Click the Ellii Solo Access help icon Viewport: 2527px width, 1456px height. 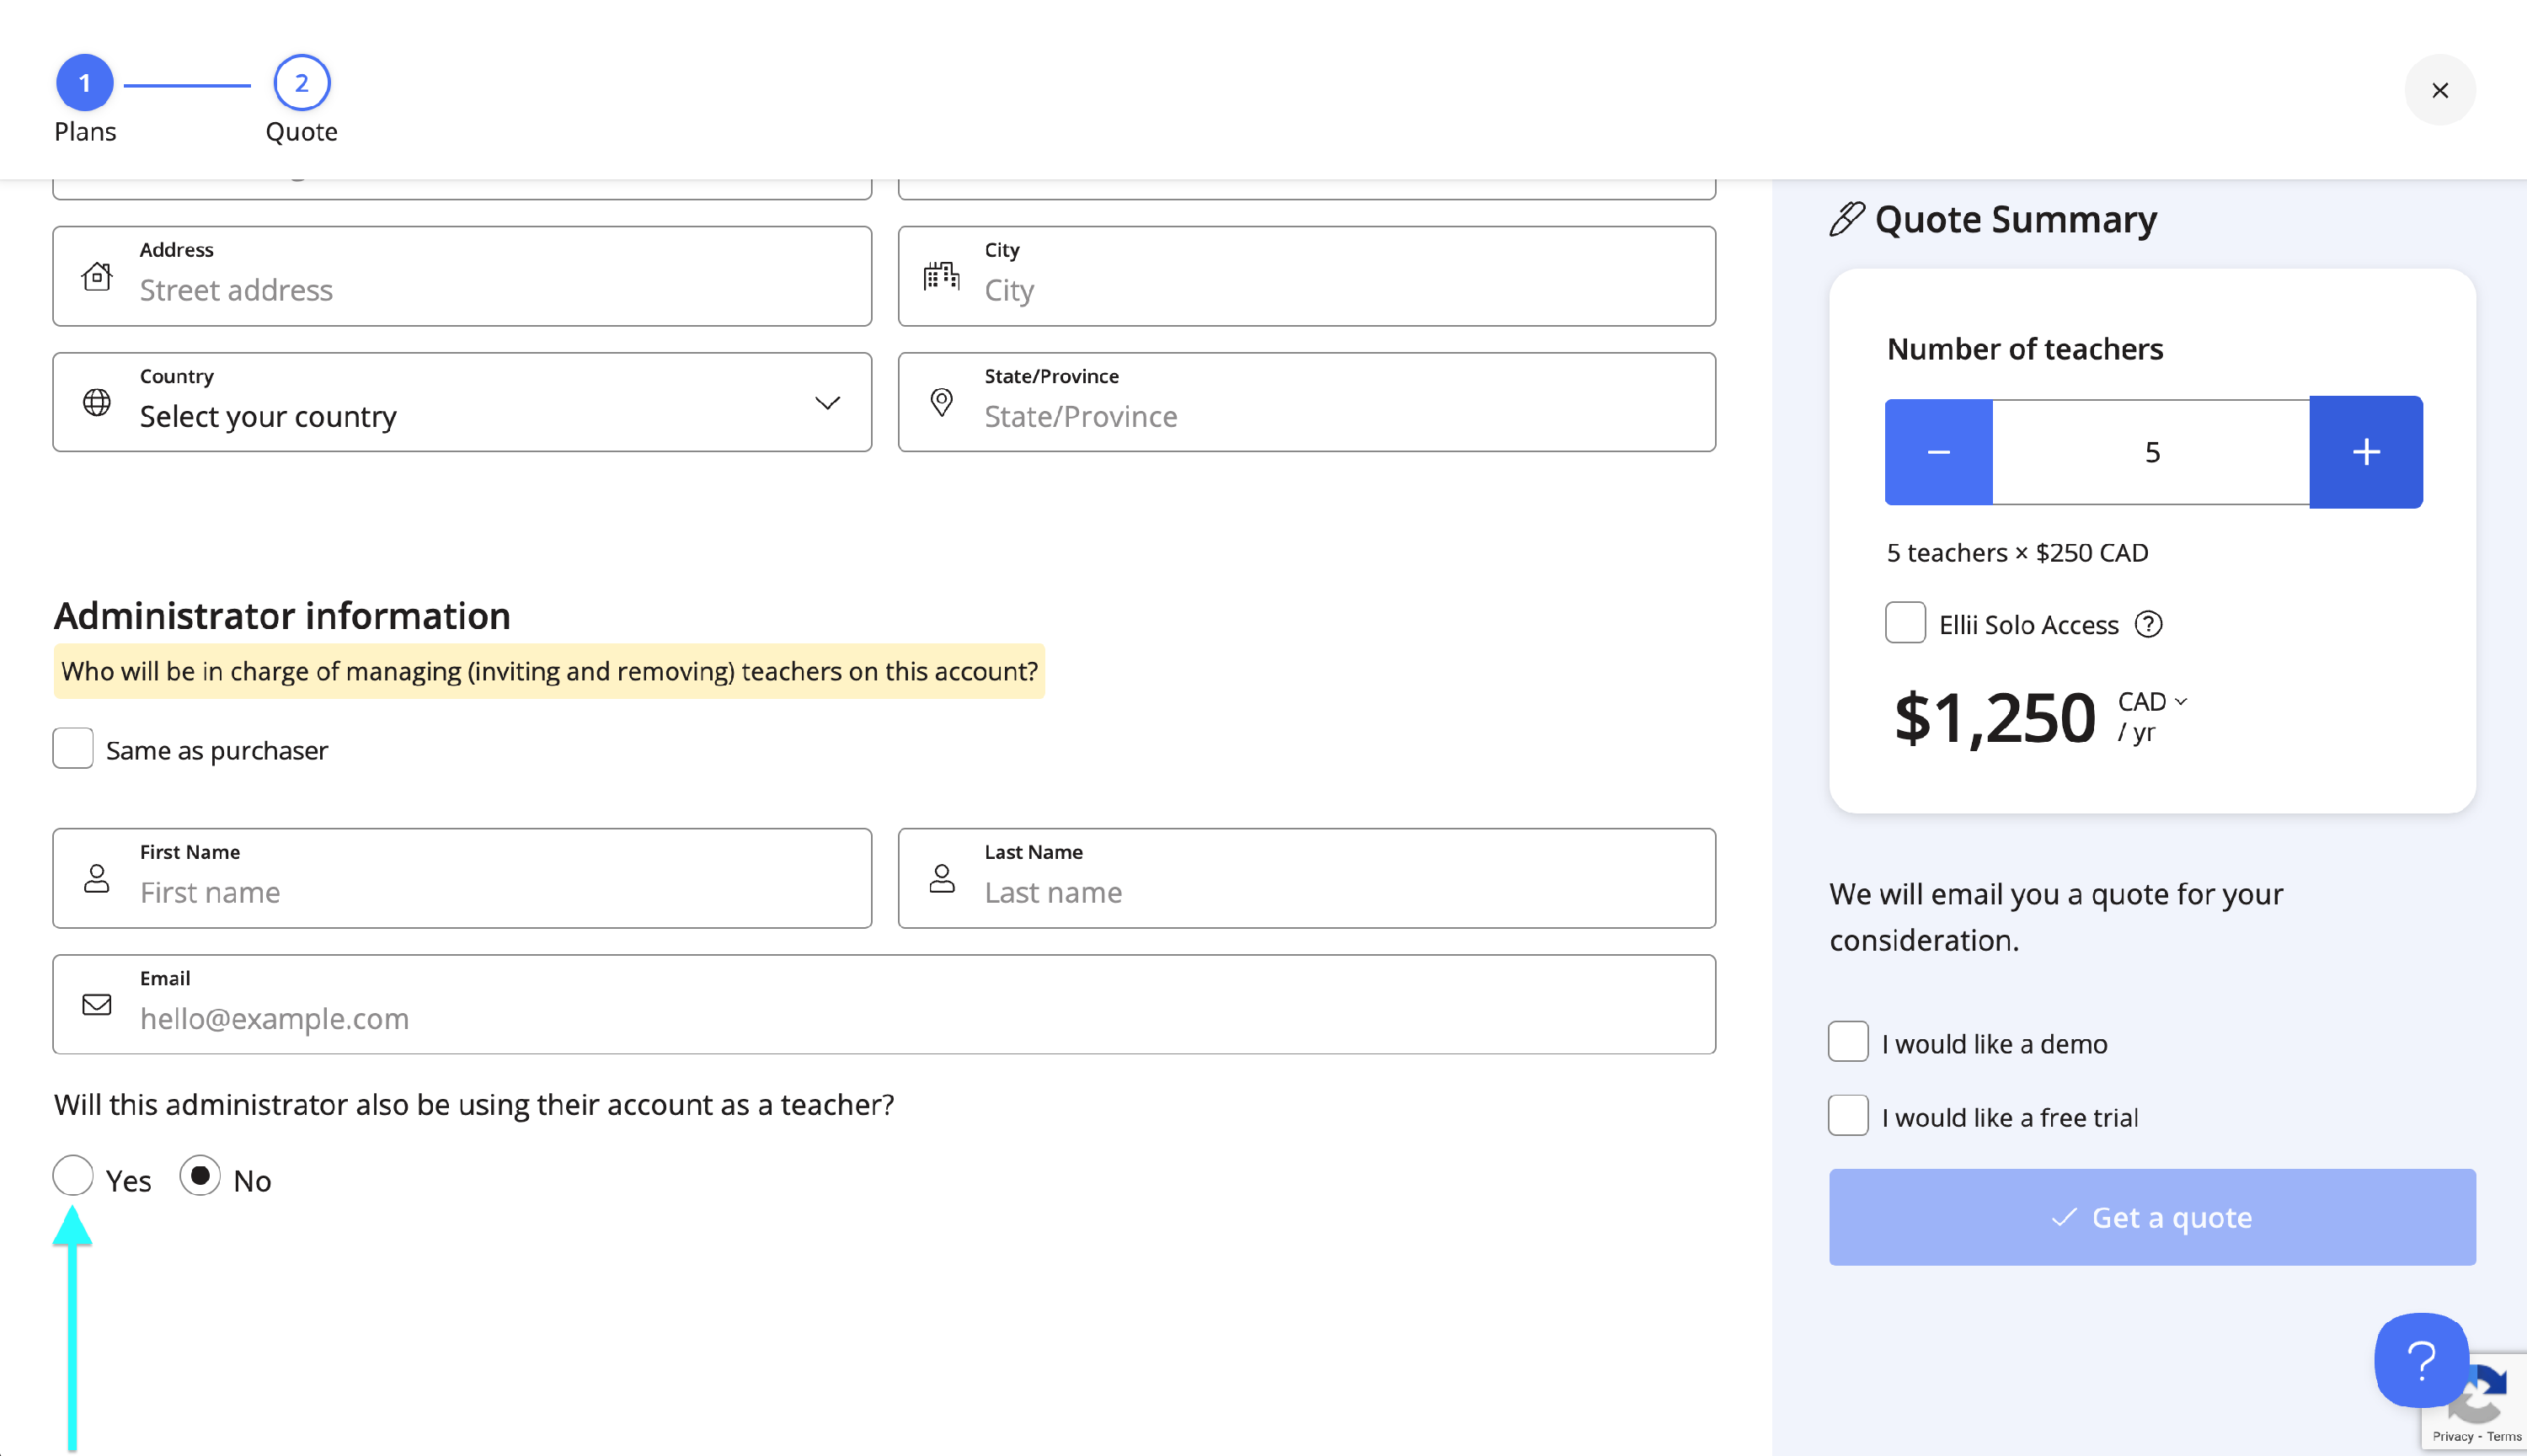pos(2147,625)
